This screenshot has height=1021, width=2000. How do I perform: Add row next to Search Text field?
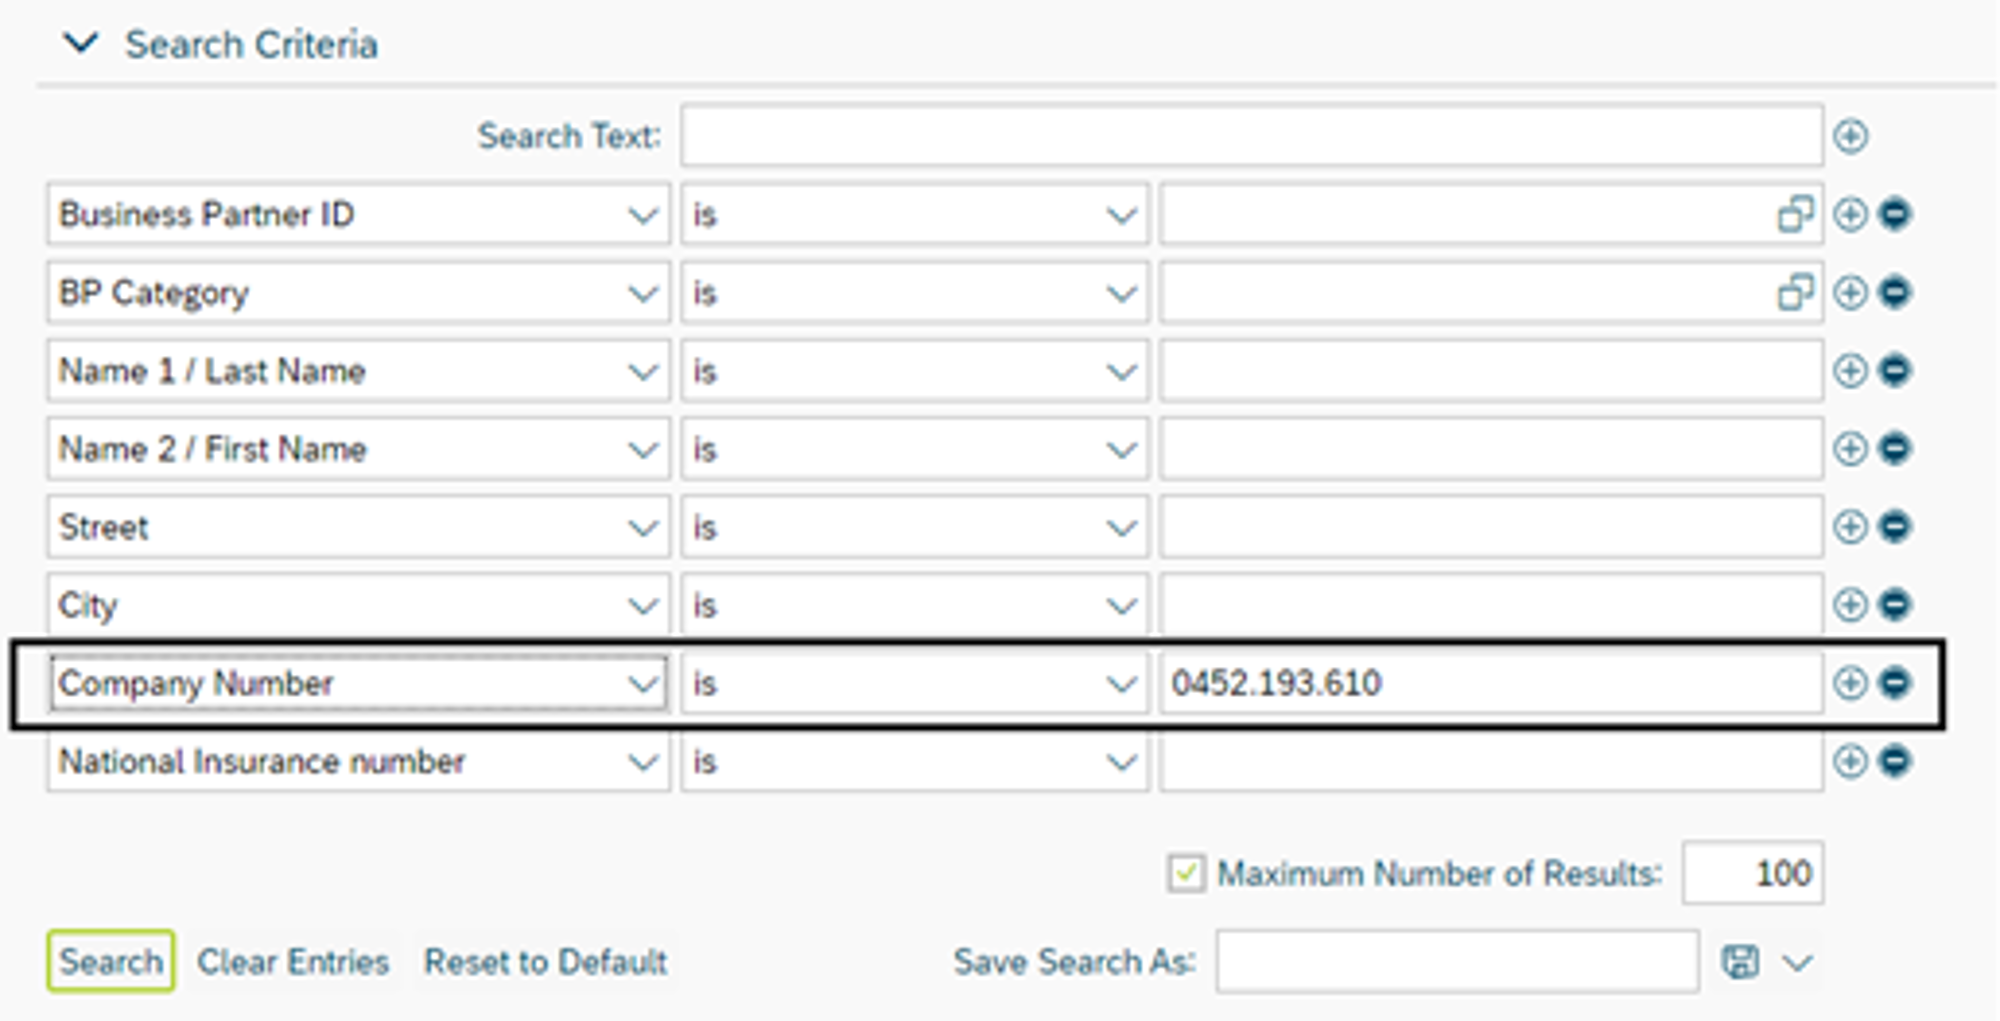click(1850, 136)
